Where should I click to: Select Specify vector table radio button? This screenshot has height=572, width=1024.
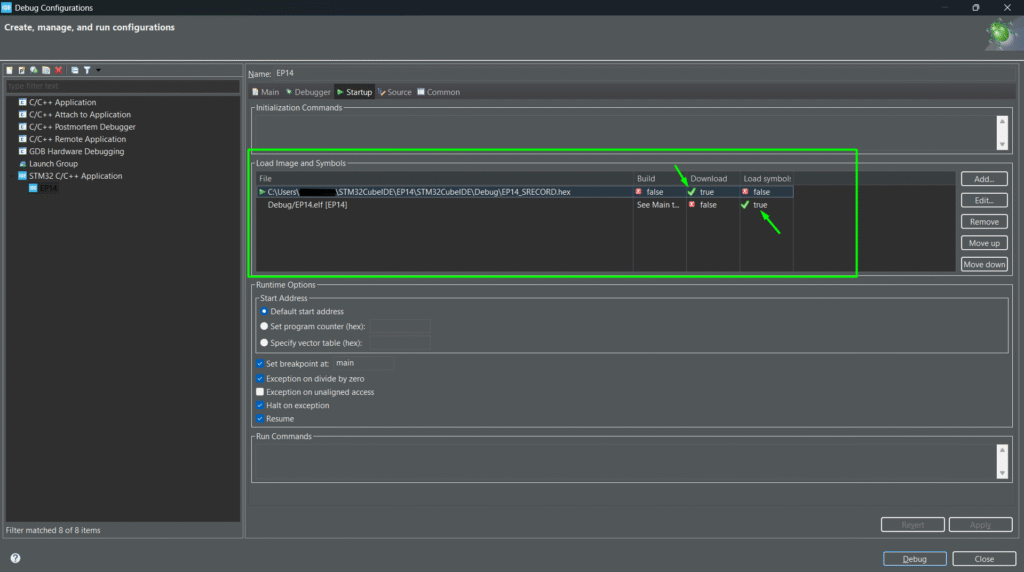(x=264, y=343)
